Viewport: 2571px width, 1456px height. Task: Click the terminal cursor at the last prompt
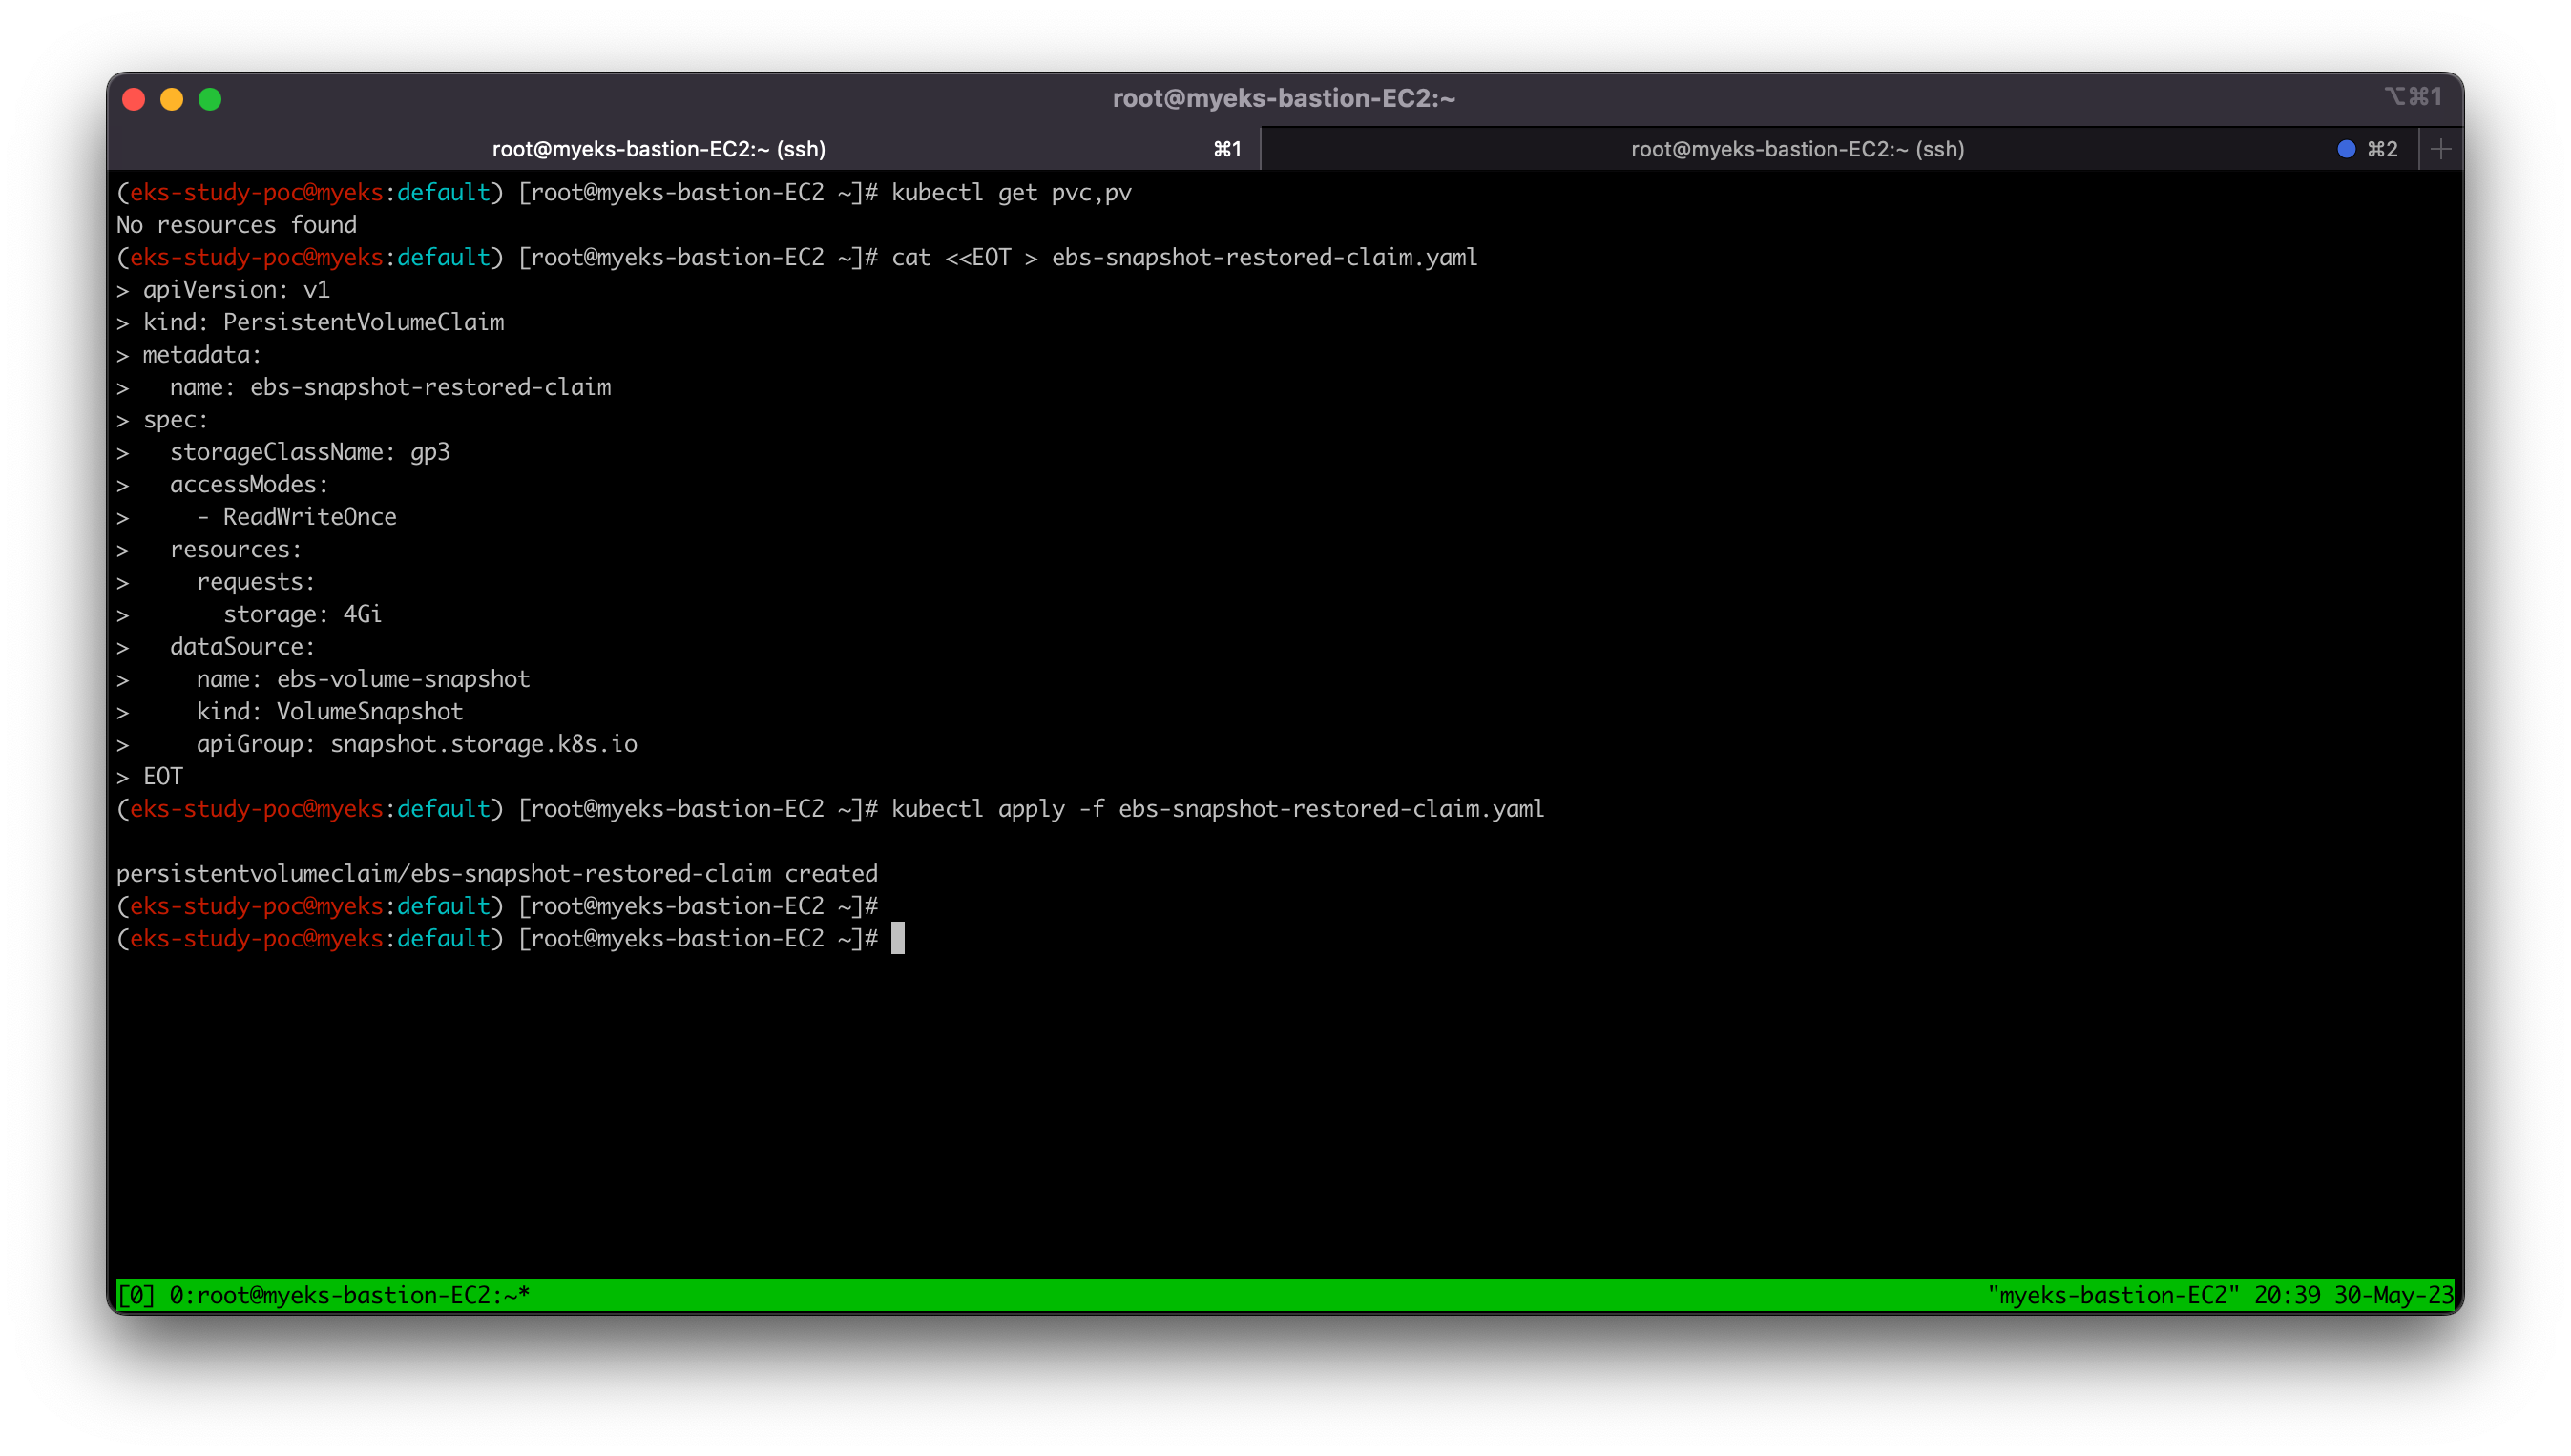tap(897, 938)
